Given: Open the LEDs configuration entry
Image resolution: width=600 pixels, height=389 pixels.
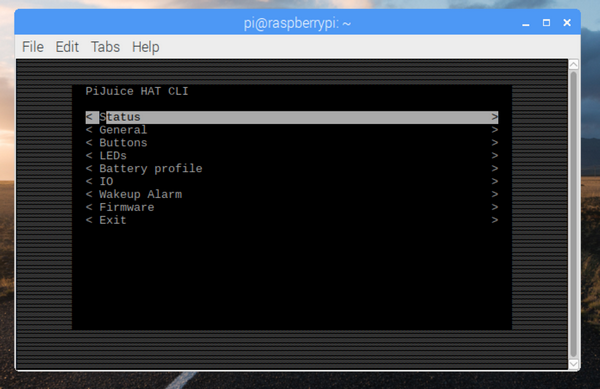Looking at the screenshot, I should pyautogui.click(x=292, y=156).
